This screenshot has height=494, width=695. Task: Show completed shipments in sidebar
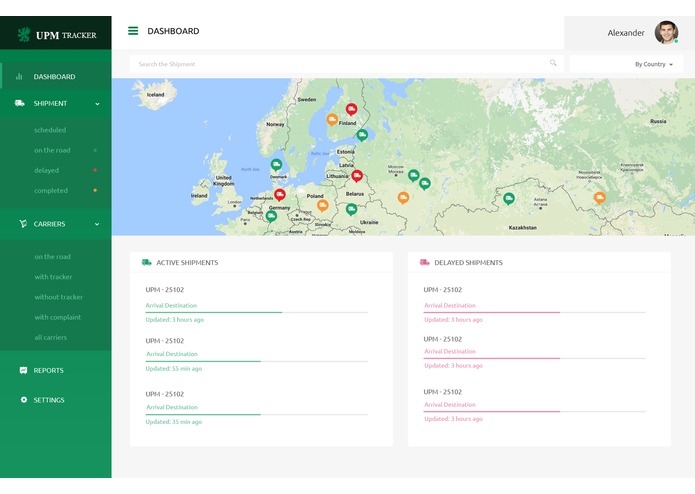(51, 191)
